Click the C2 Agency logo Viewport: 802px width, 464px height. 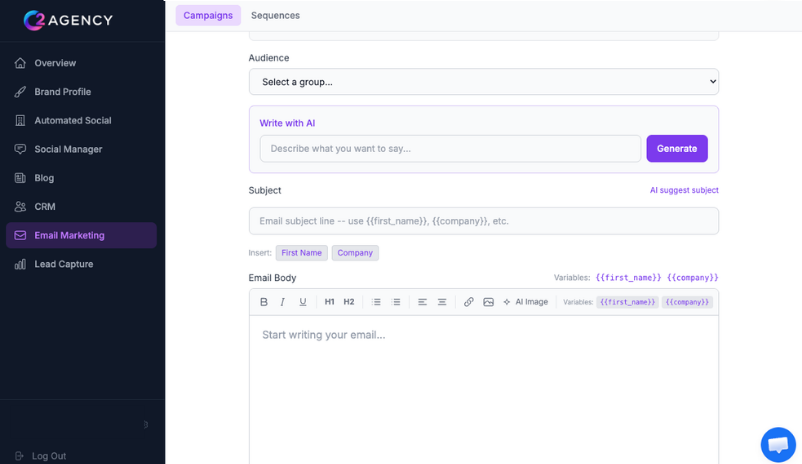(68, 20)
